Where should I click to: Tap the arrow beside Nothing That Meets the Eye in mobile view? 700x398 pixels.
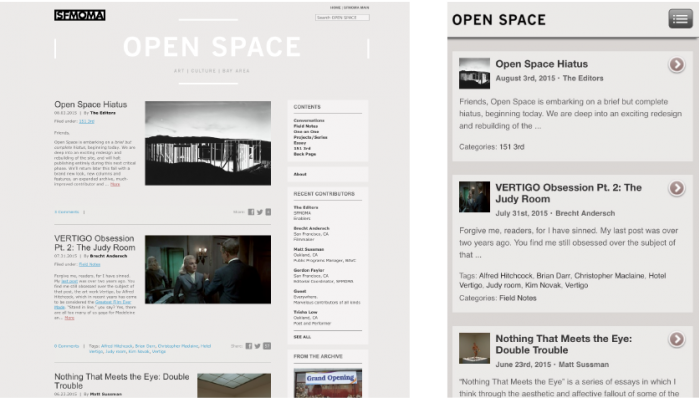677,339
